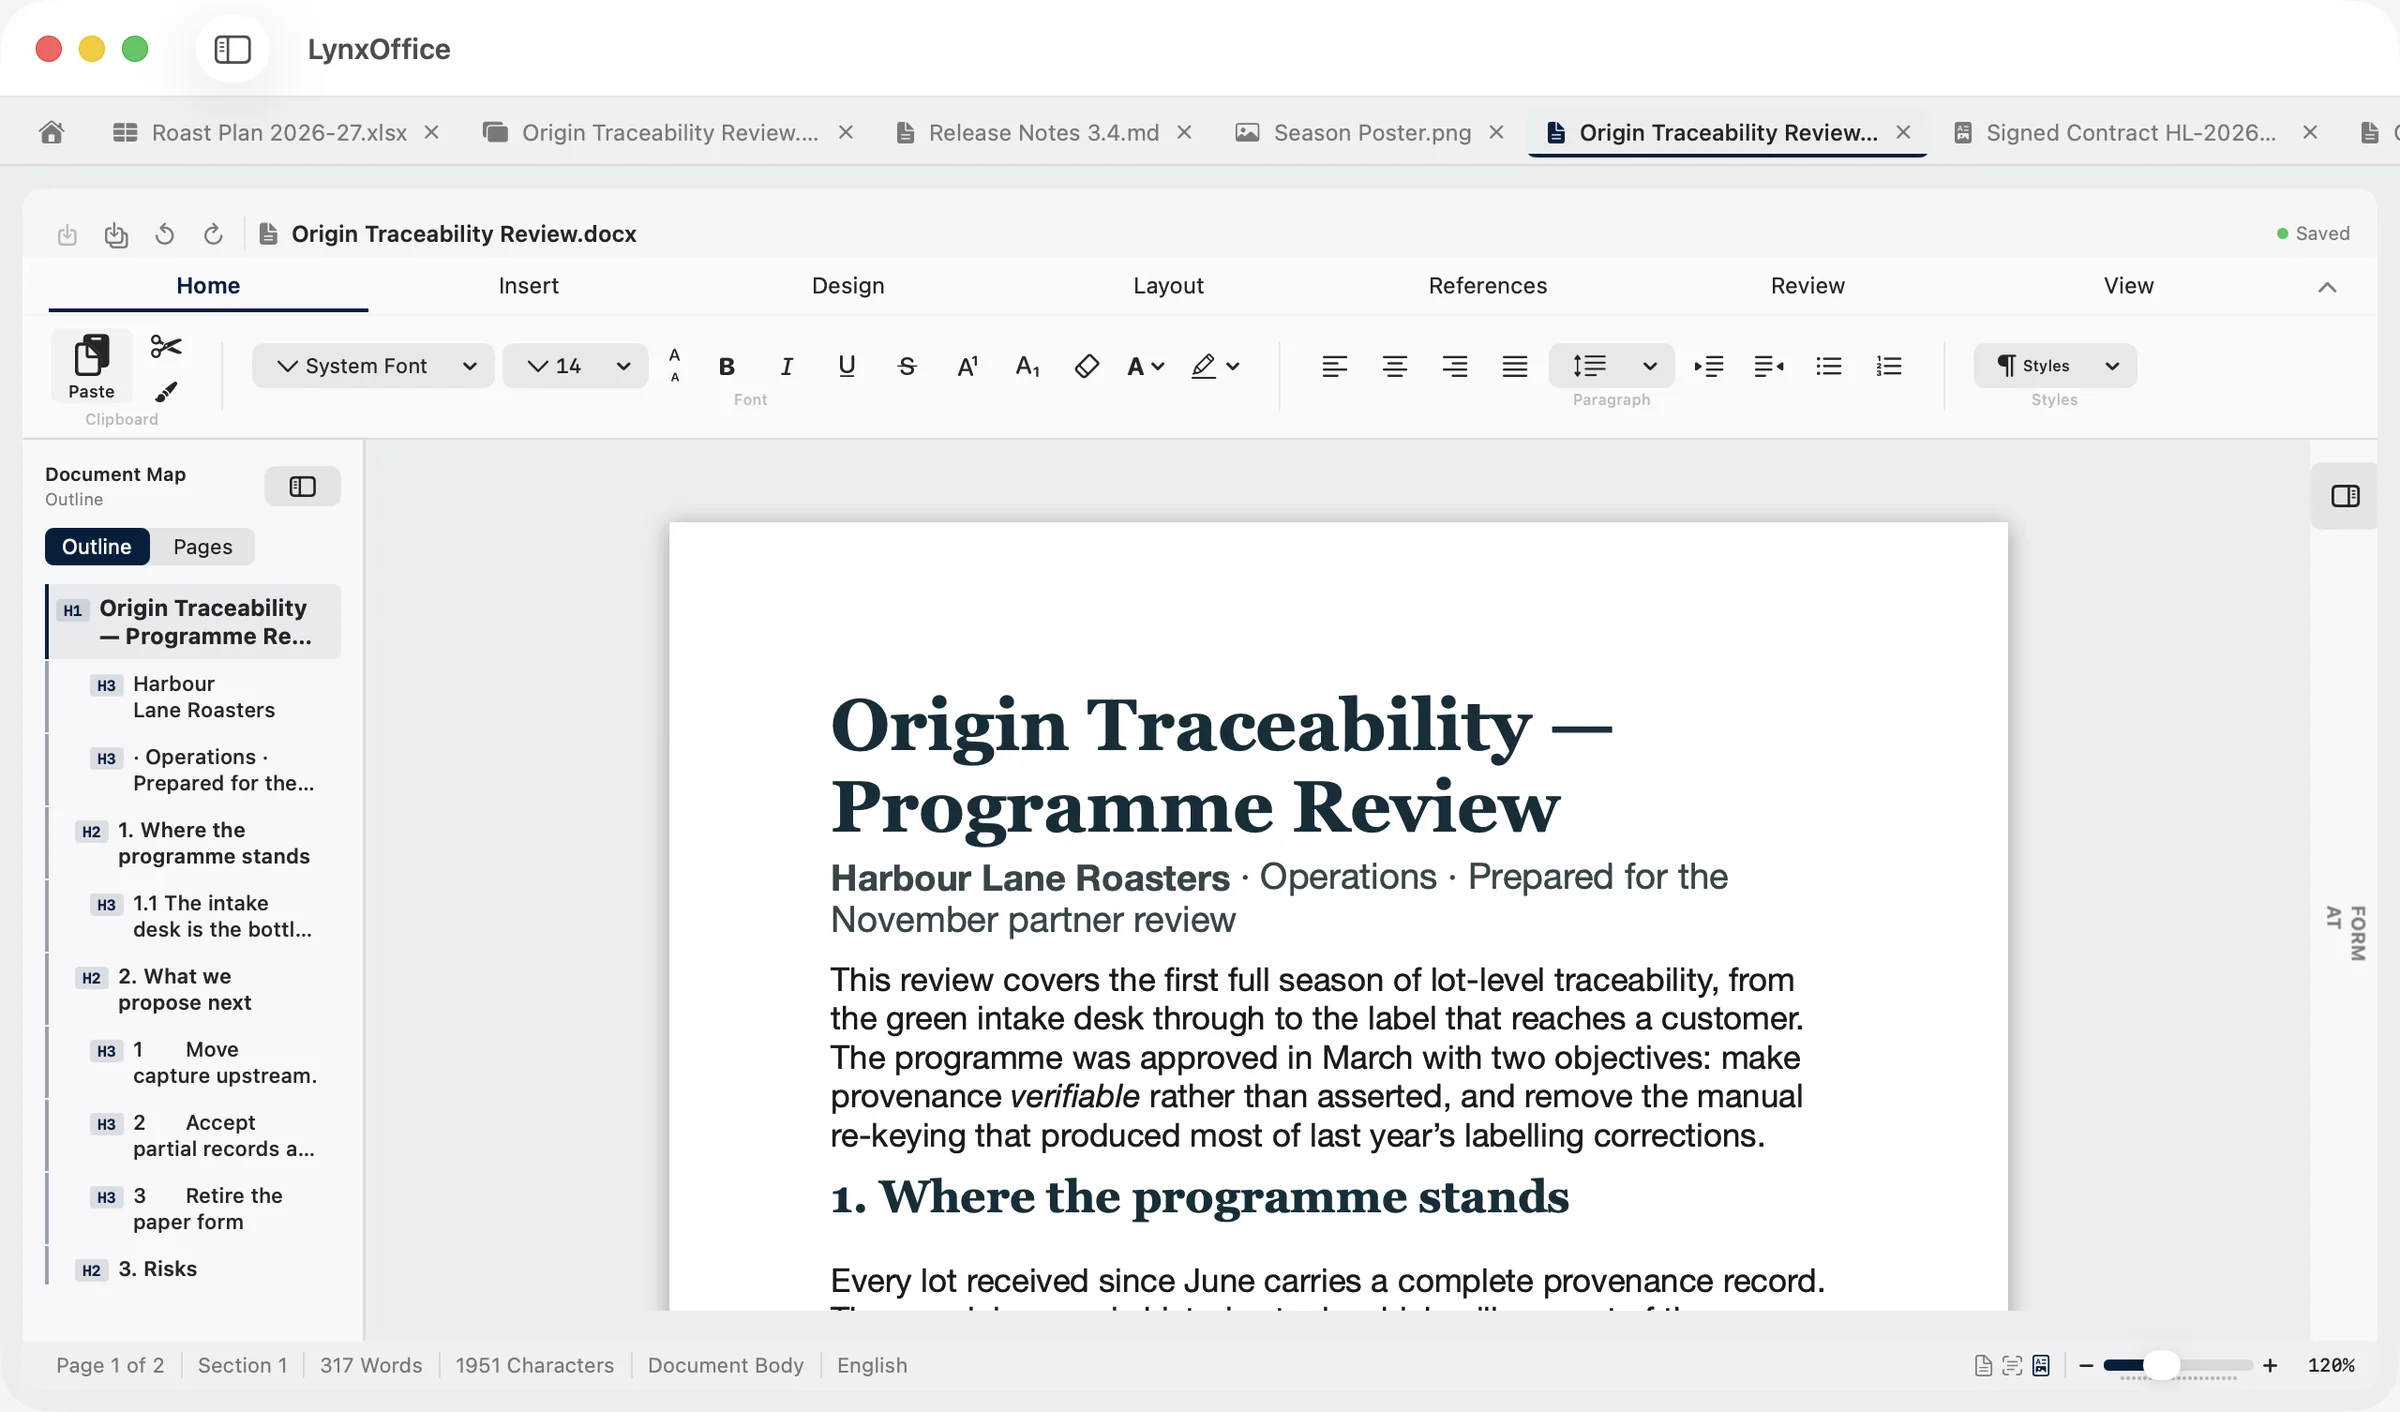Collapse the ribbon with the chevron

click(2327, 288)
